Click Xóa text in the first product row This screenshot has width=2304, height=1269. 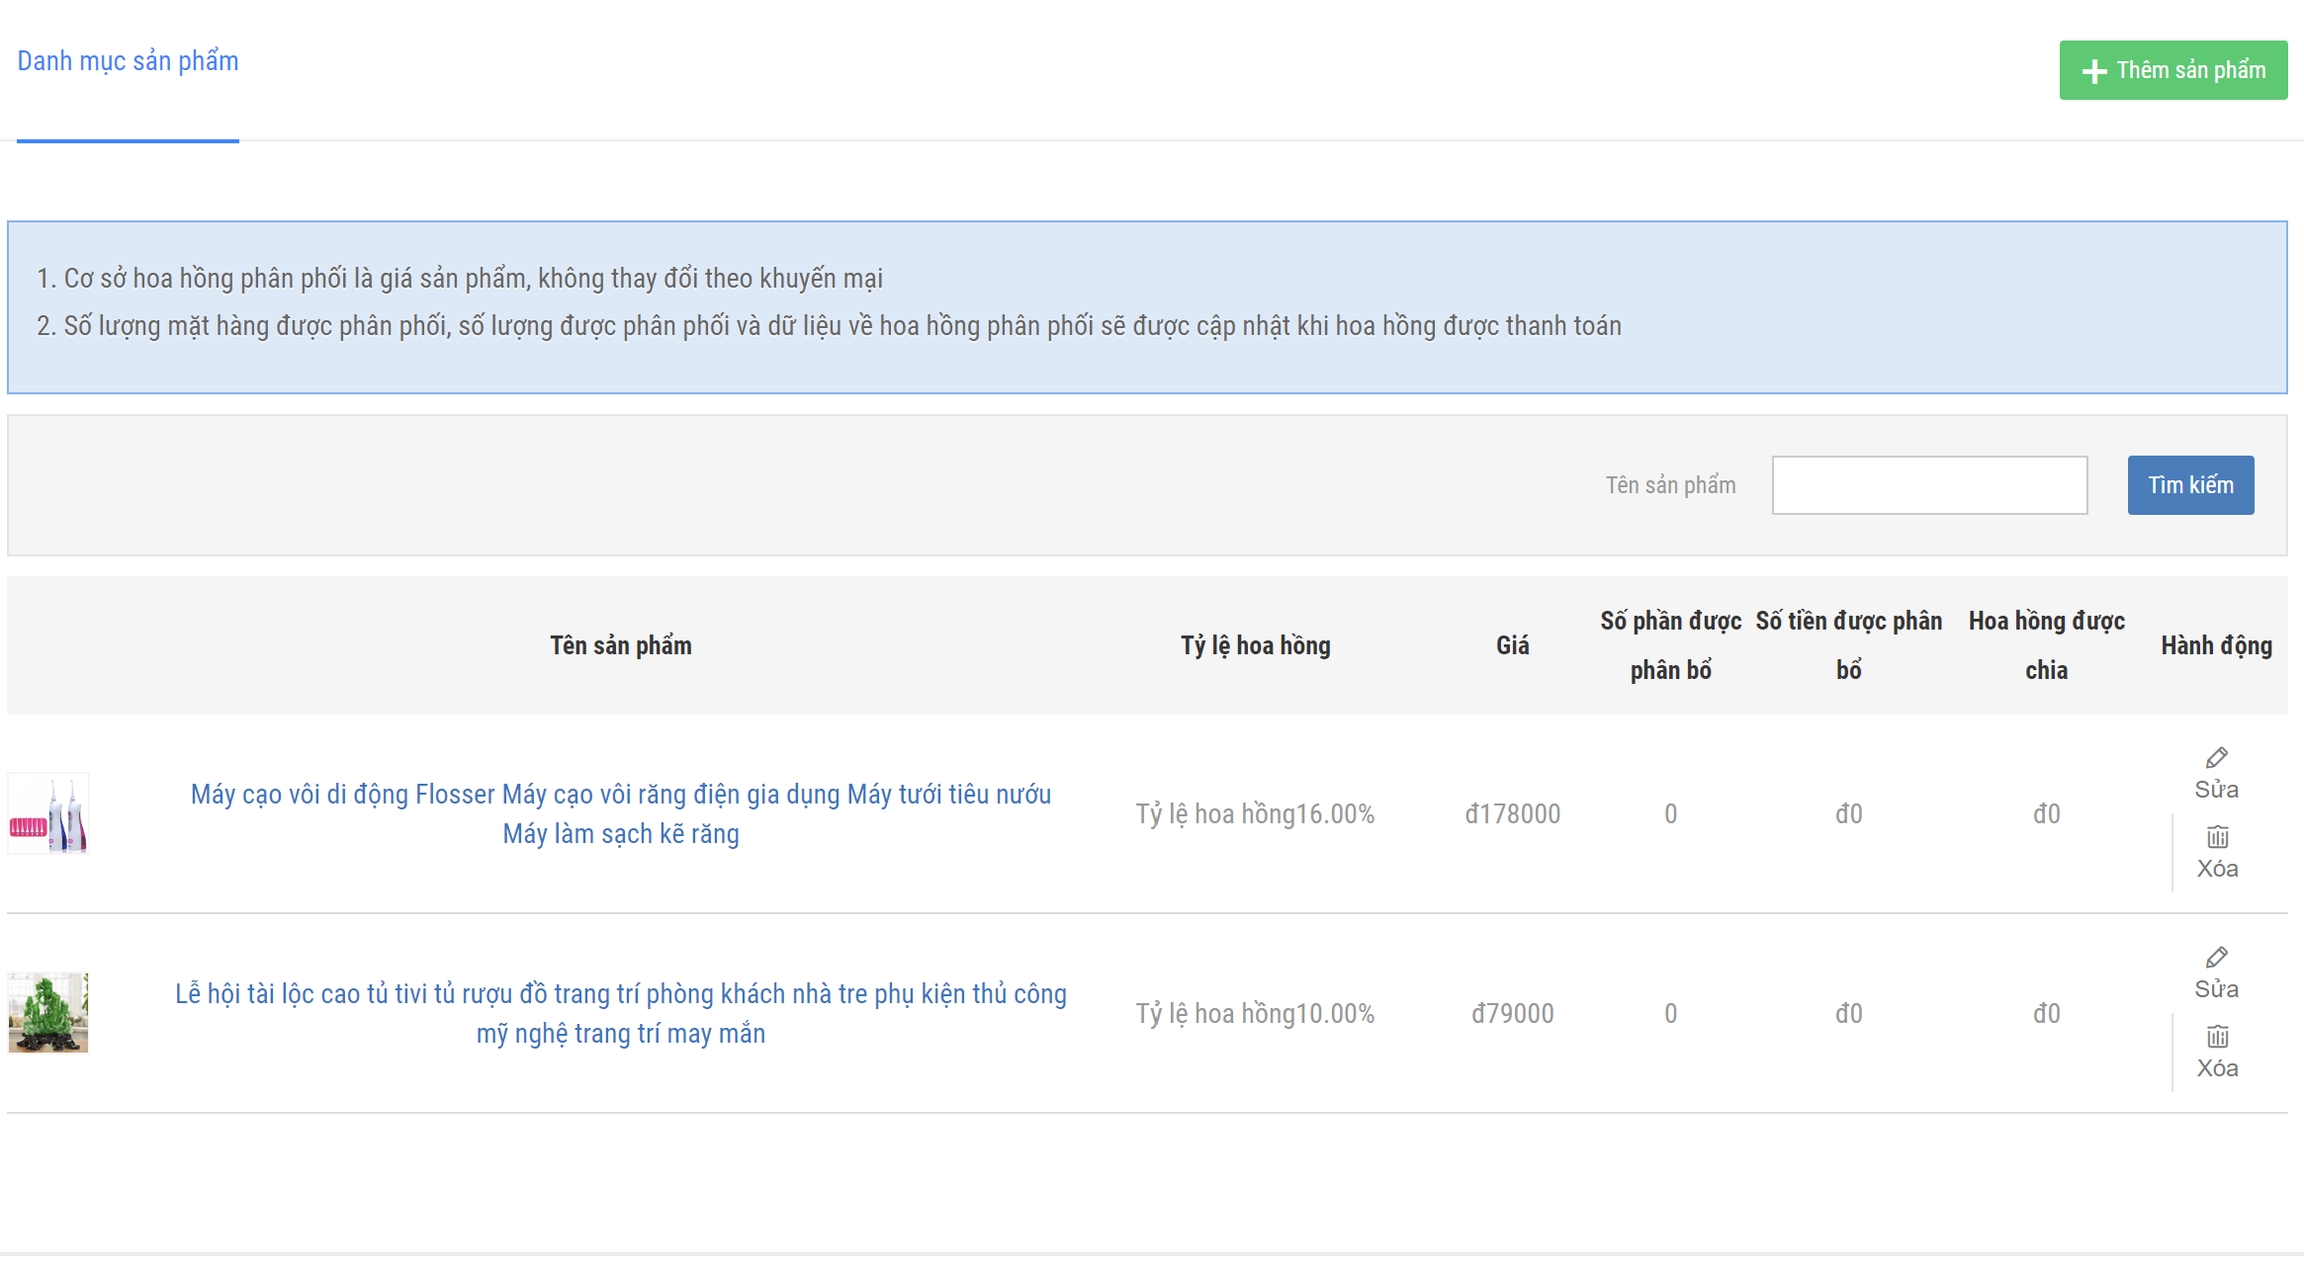2217,869
